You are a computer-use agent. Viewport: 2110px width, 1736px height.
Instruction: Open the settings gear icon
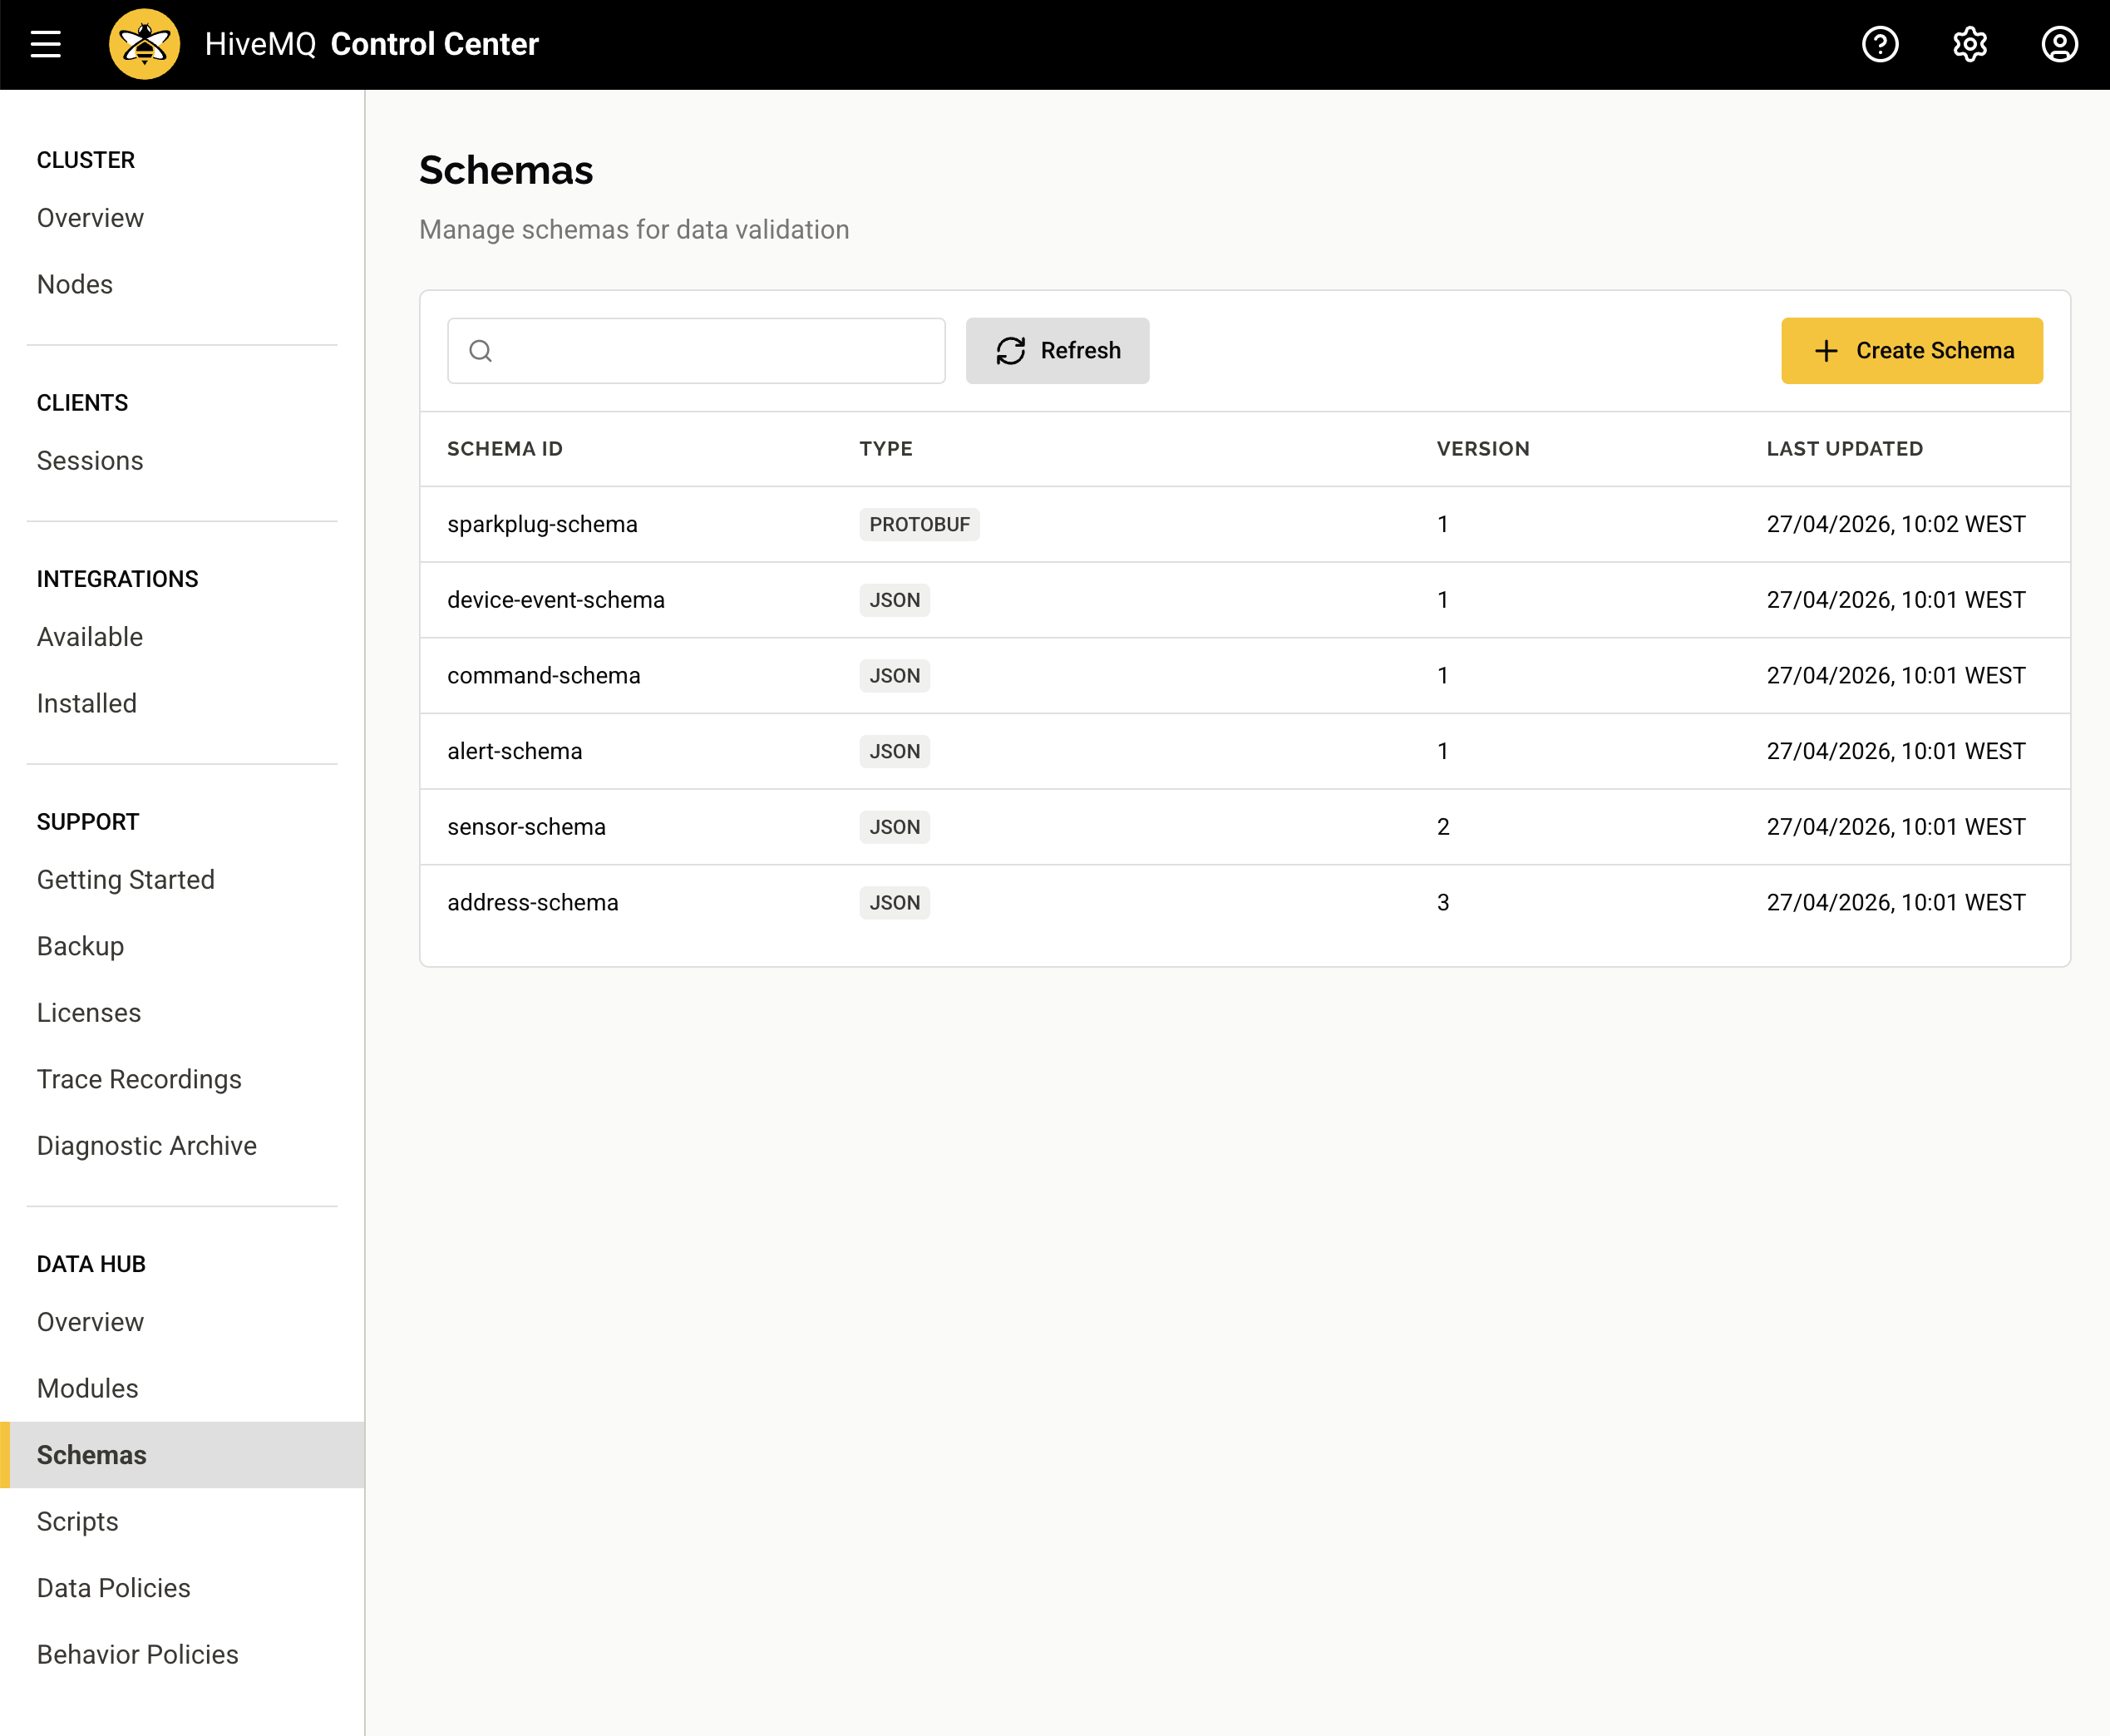tap(1970, 44)
